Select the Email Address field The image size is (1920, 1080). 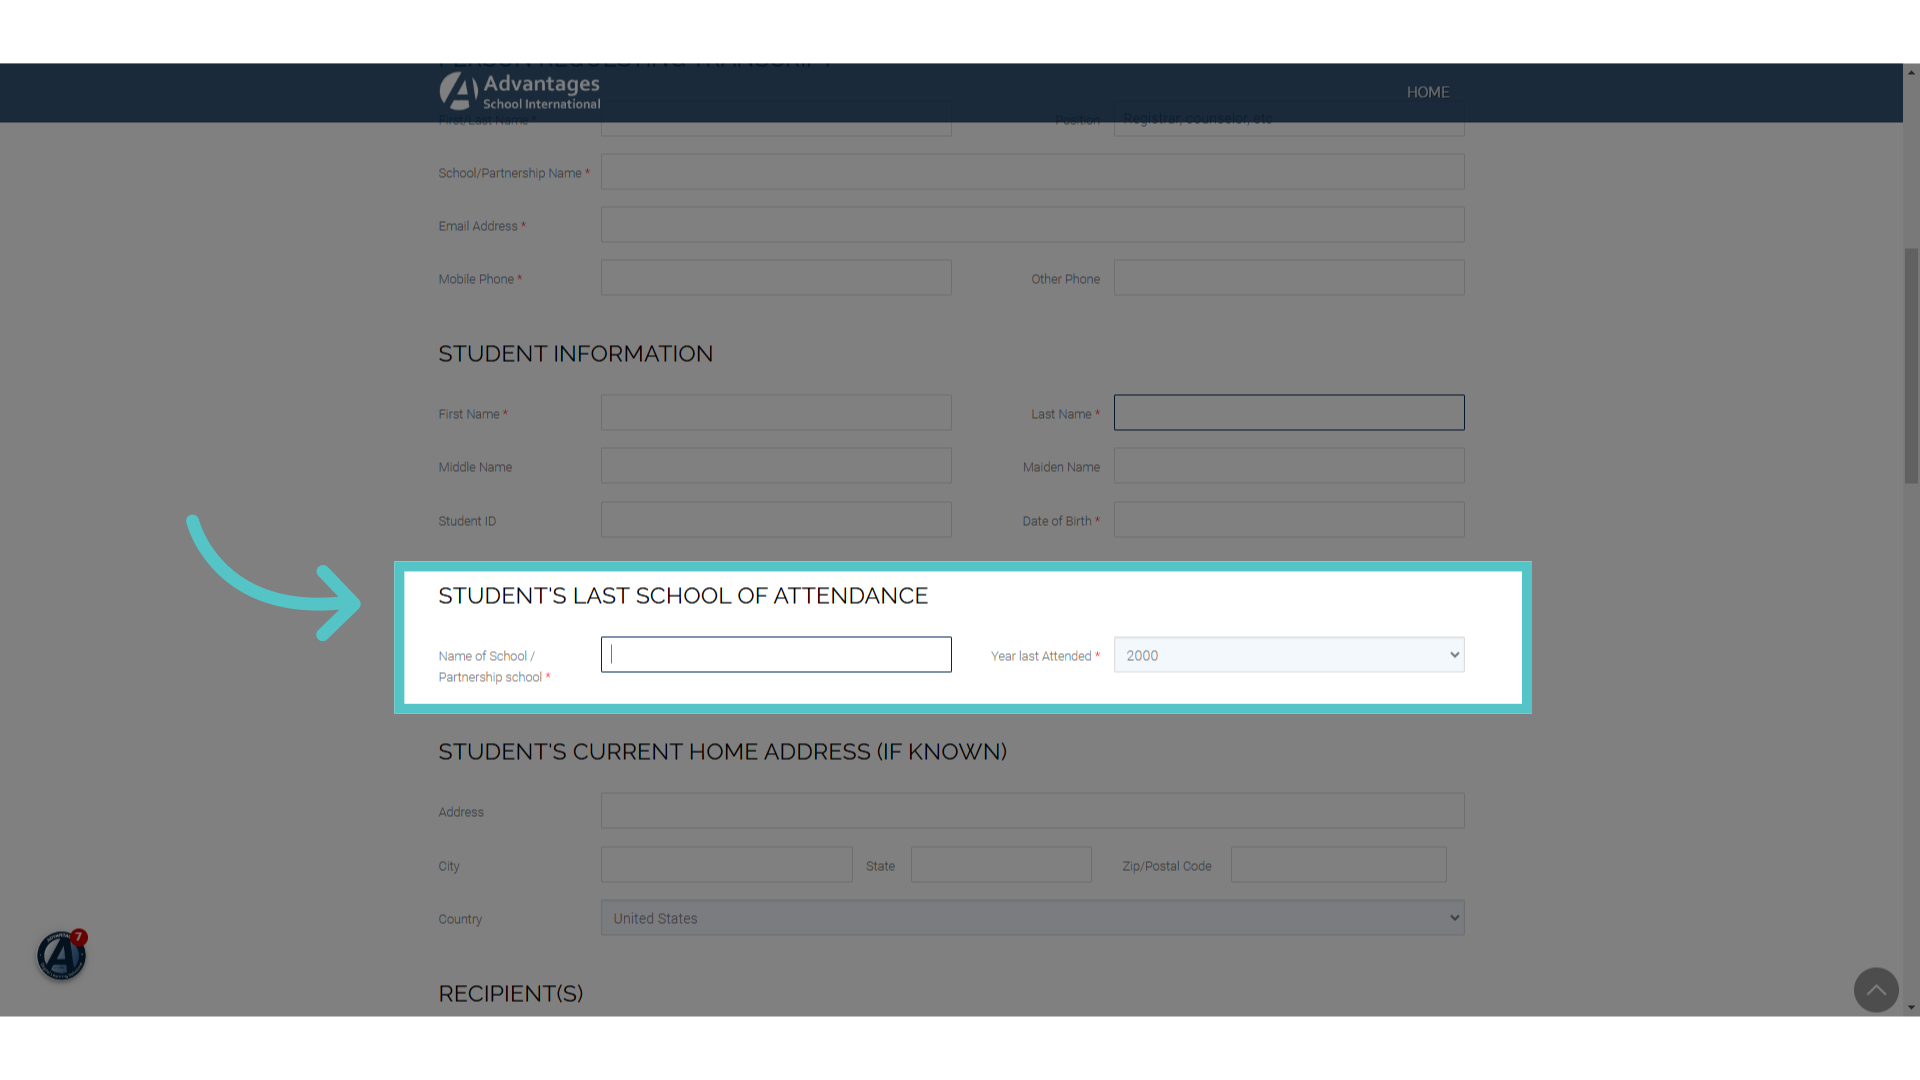(x=1032, y=225)
